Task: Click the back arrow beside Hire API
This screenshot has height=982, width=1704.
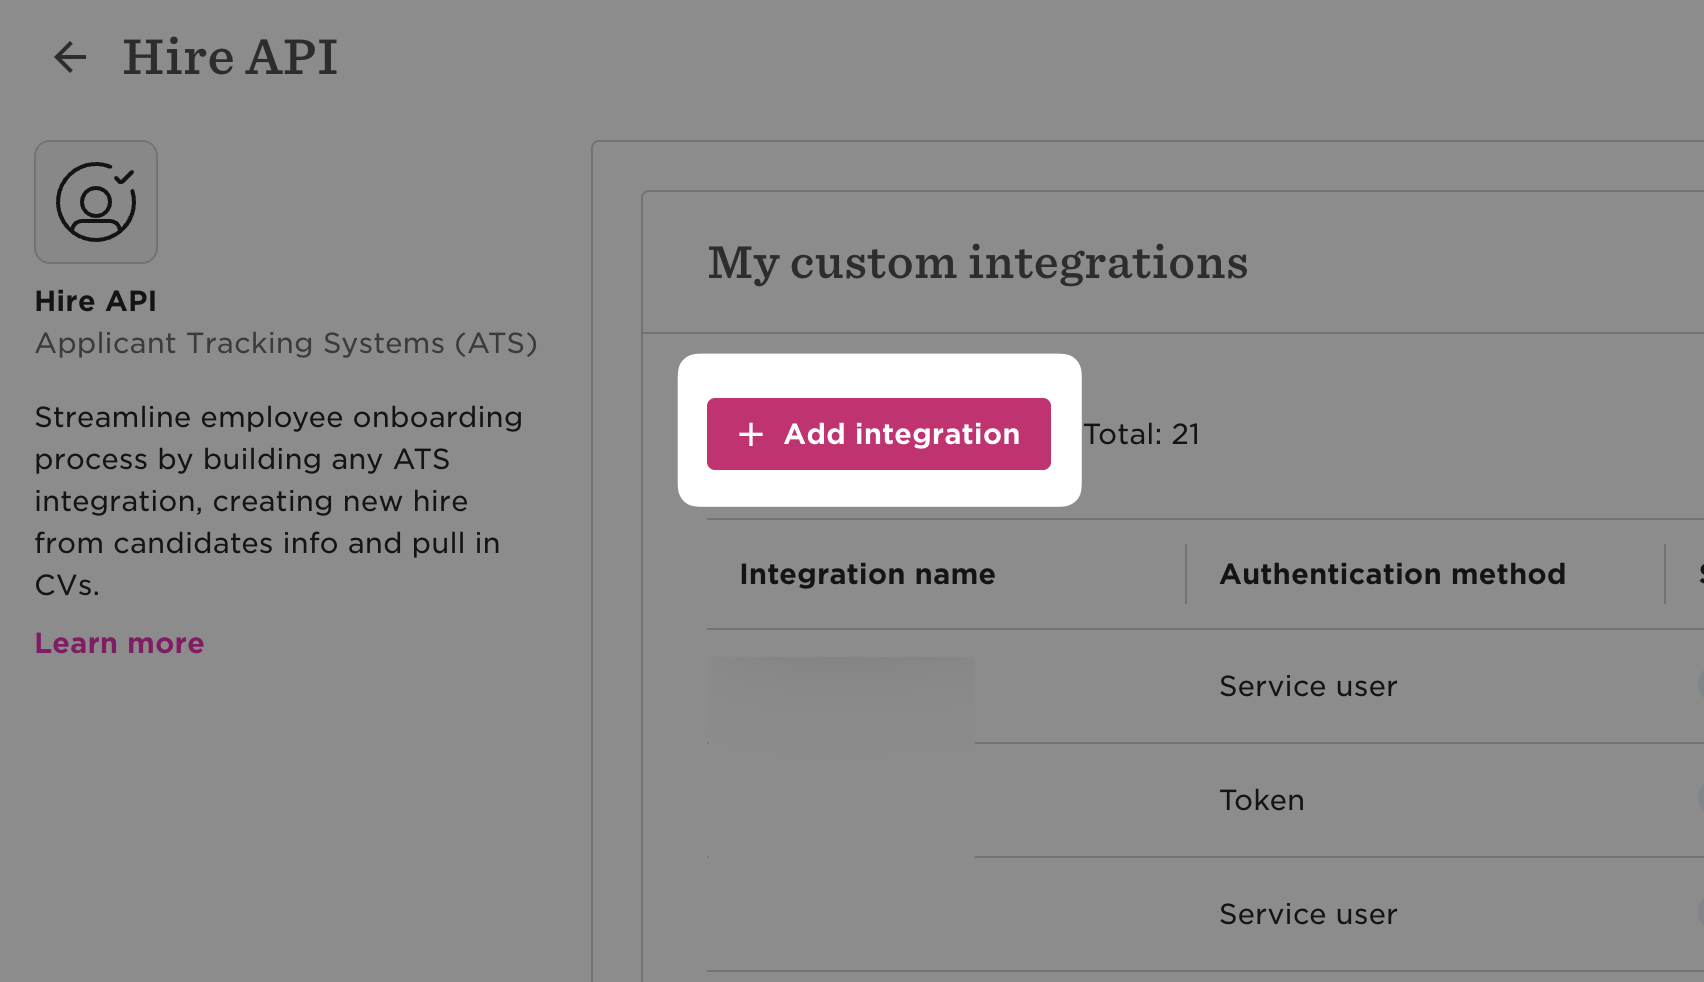Action: 69,57
